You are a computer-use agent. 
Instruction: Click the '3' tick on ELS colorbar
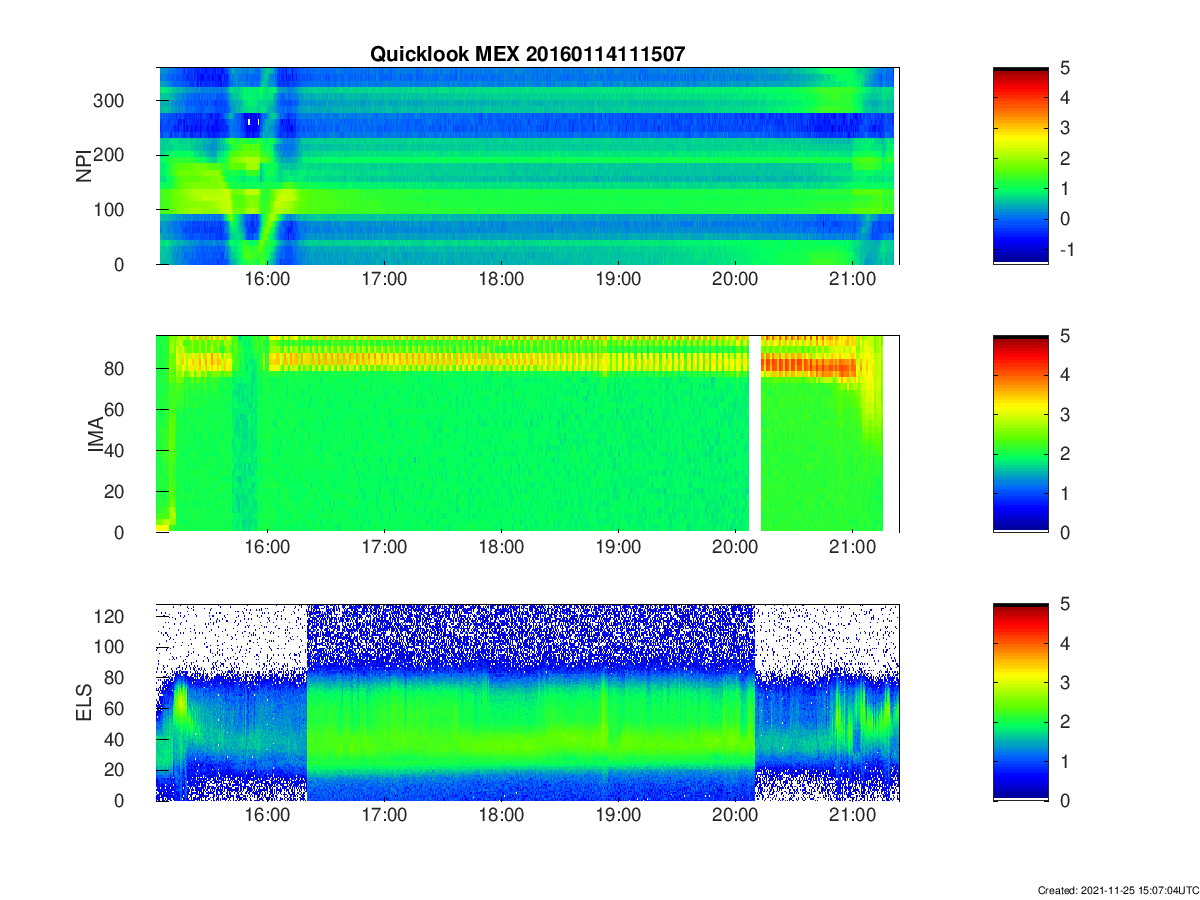[x=1066, y=683]
